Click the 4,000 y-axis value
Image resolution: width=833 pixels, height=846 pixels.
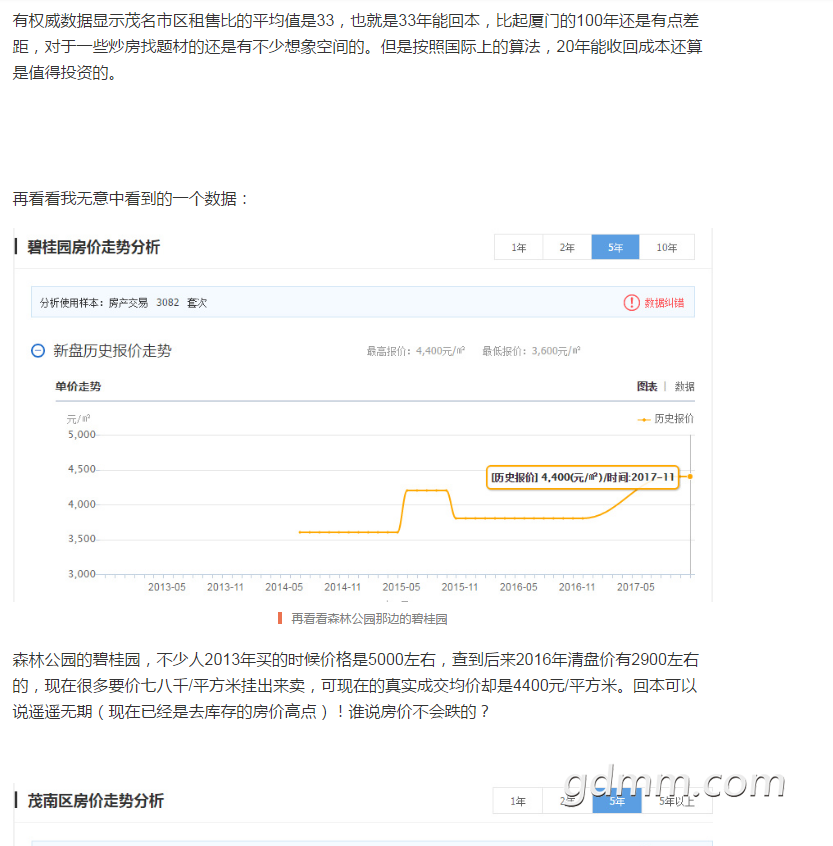[81, 504]
